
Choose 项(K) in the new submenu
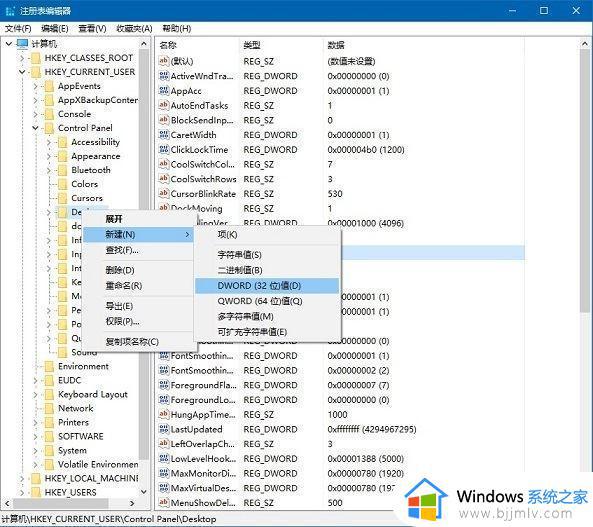click(267, 235)
